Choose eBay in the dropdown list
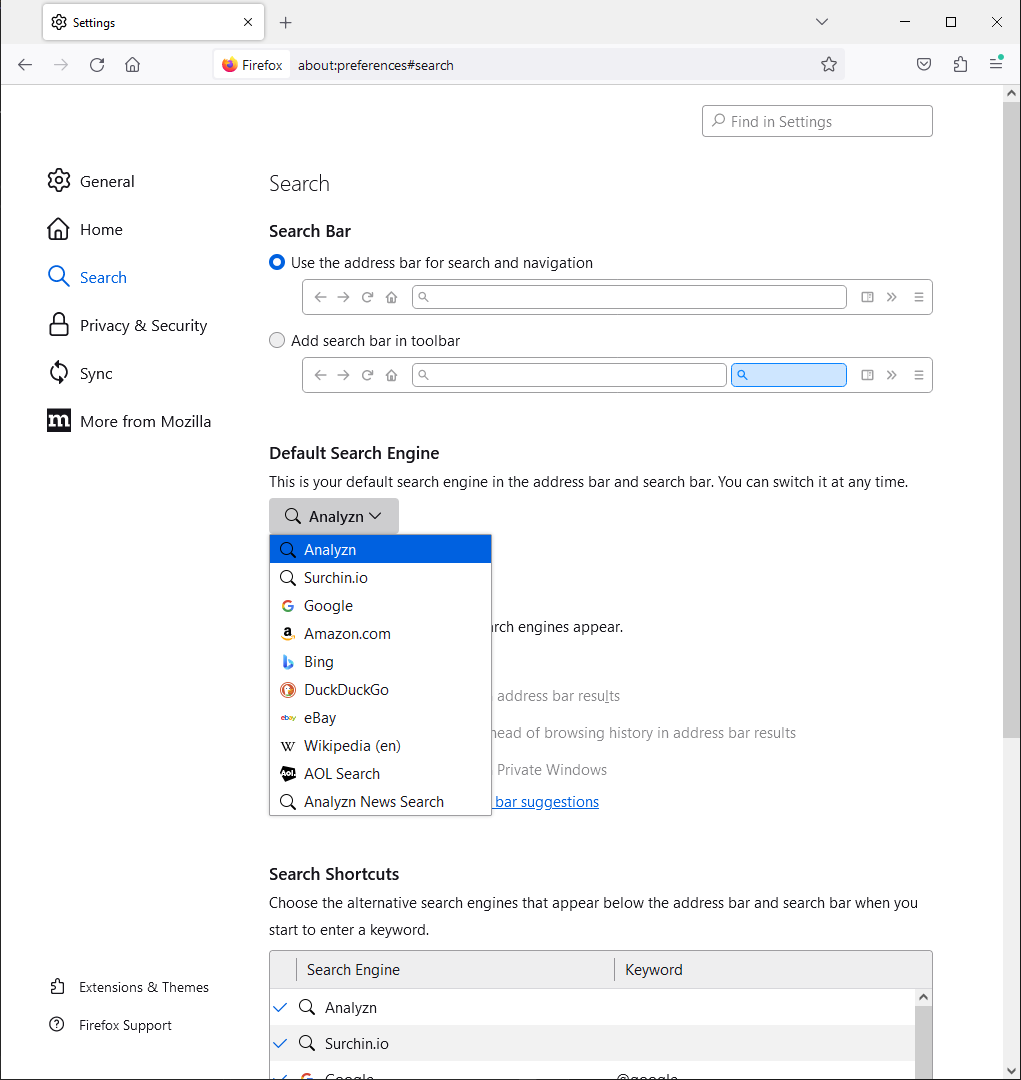This screenshot has height=1080, width=1021. [x=380, y=718]
